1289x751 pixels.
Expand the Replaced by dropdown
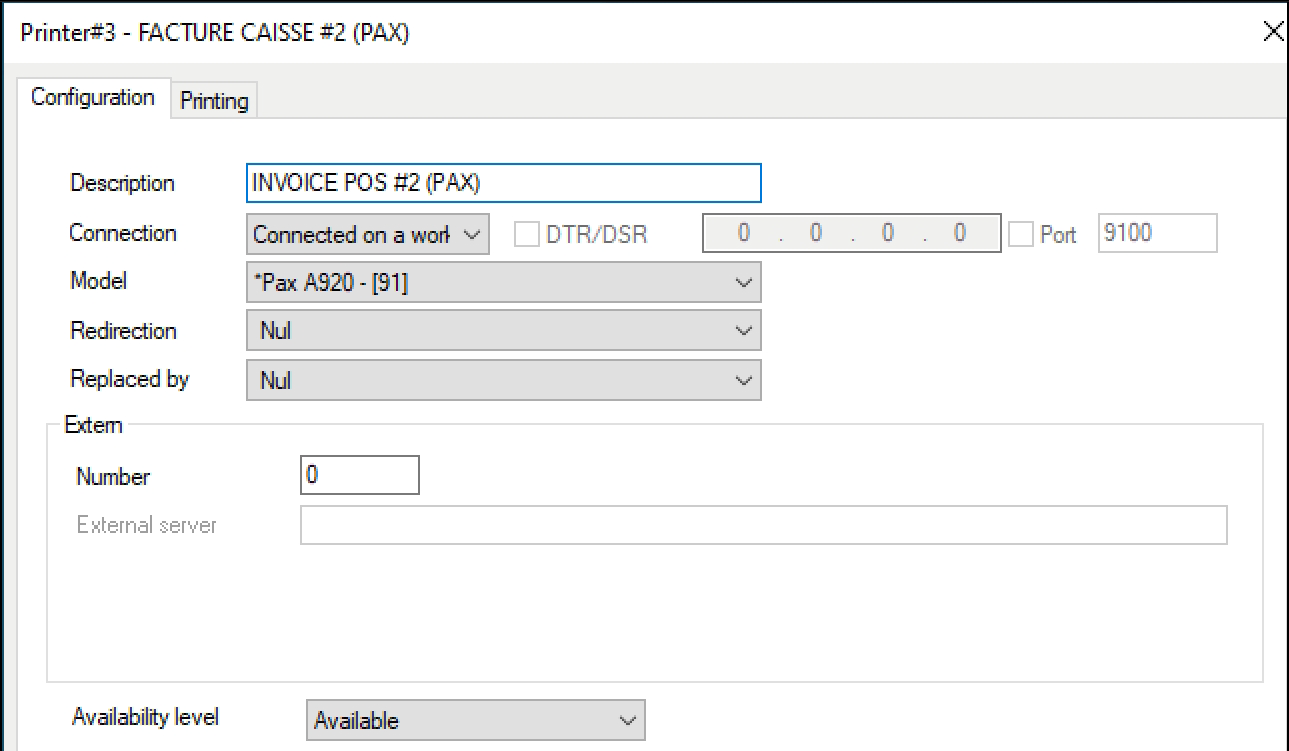pyautogui.click(x=503, y=380)
